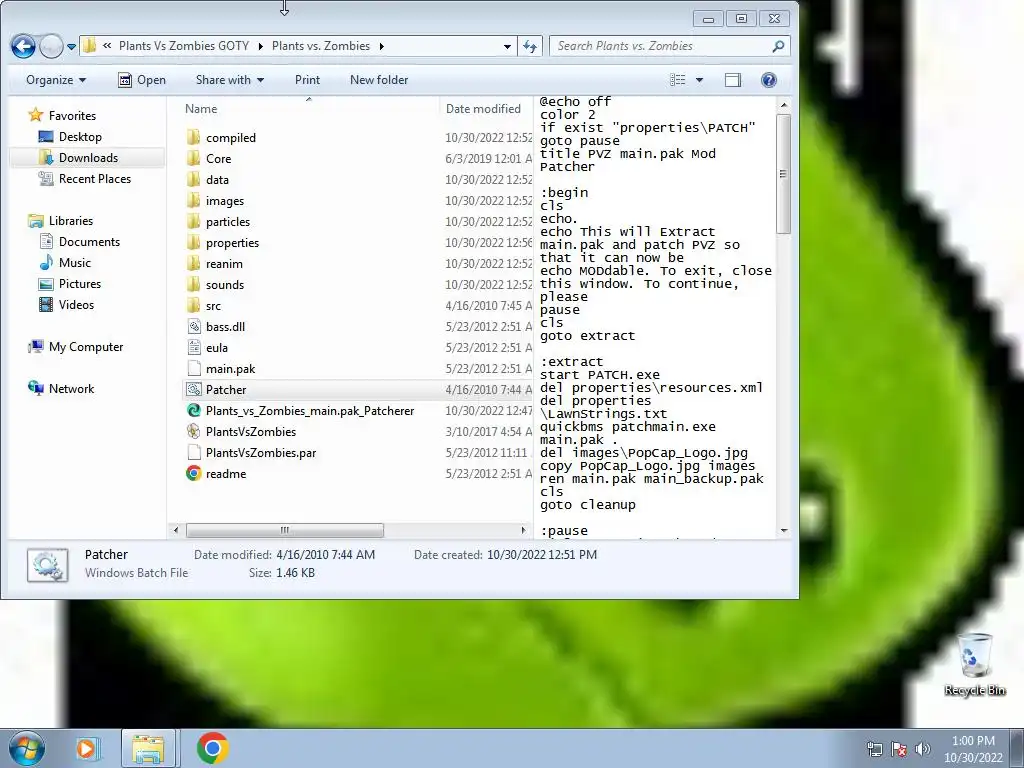Select the eula file icon
Screen dimensions: 1024x768
pyautogui.click(x=193, y=347)
